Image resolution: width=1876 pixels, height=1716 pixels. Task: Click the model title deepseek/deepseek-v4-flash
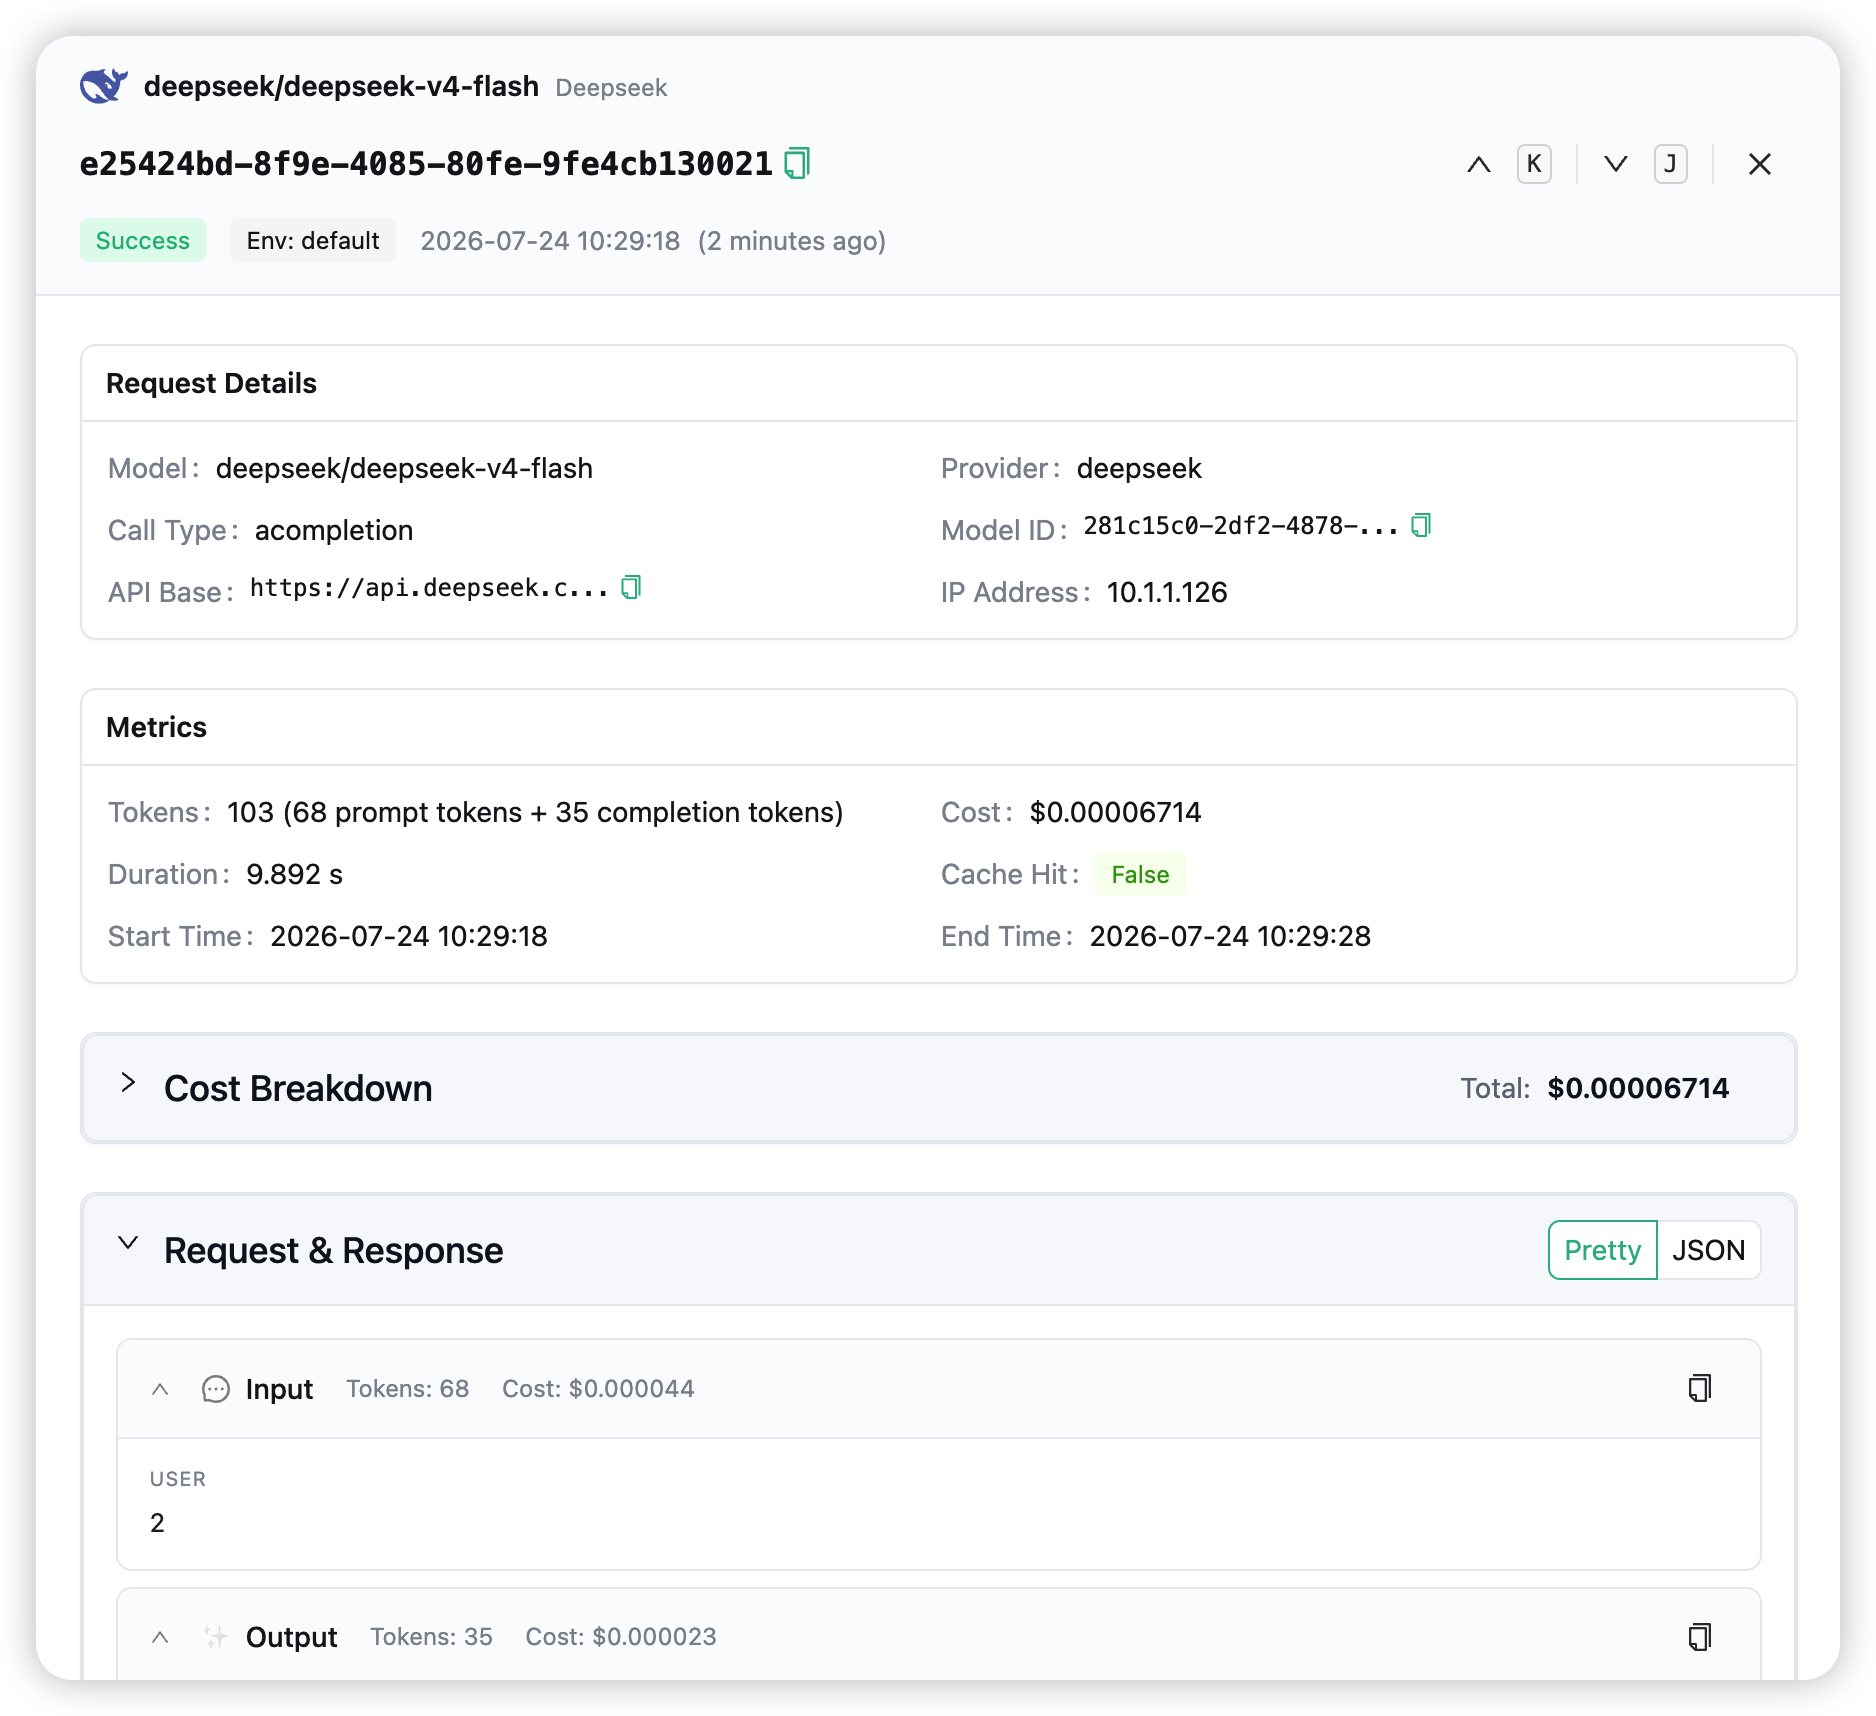[341, 87]
